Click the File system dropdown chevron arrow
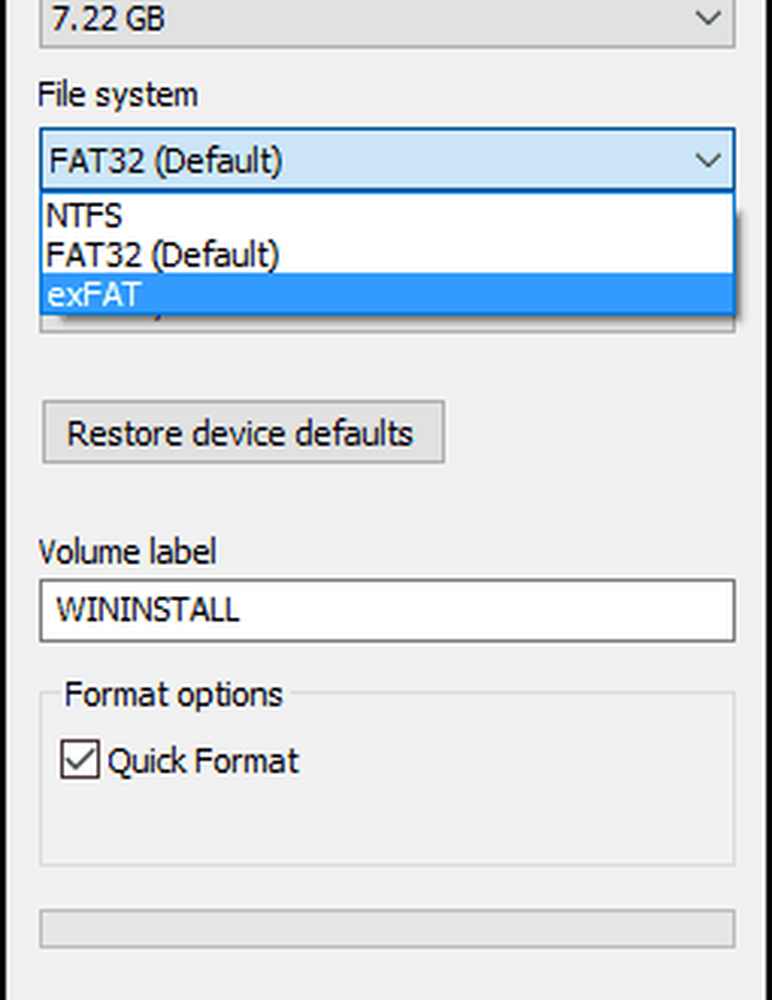This screenshot has height=1000, width=772. click(708, 160)
